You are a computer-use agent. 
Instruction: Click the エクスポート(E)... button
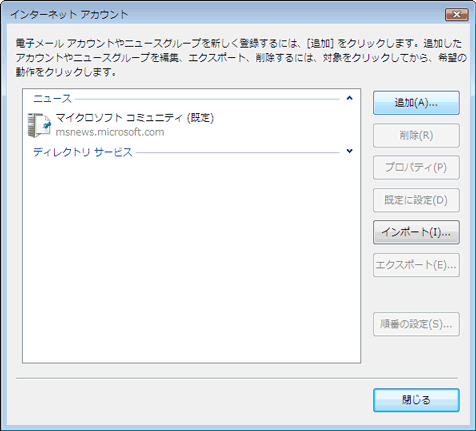click(416, 265)
